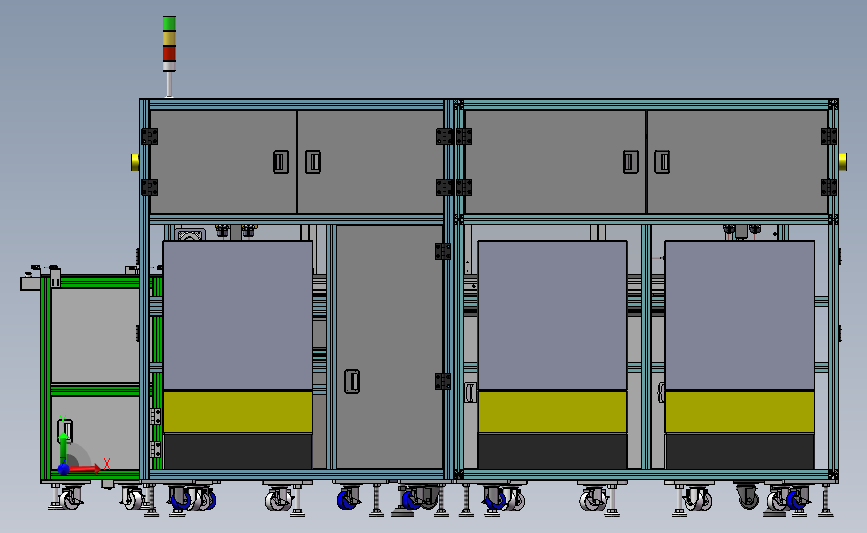Click the red X axis arrow of the triad
The height and width of the screenshot is (533, 867).
[84, 469]
